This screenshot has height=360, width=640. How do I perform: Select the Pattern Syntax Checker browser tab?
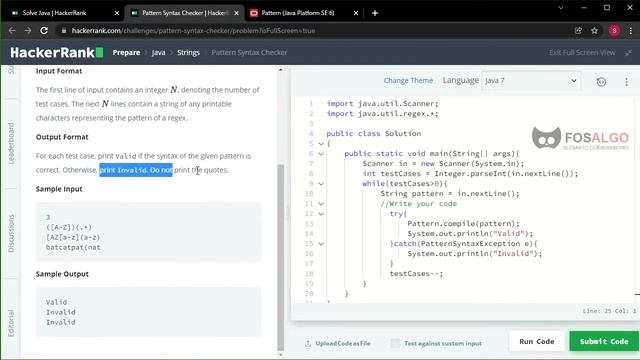(185, 13)
